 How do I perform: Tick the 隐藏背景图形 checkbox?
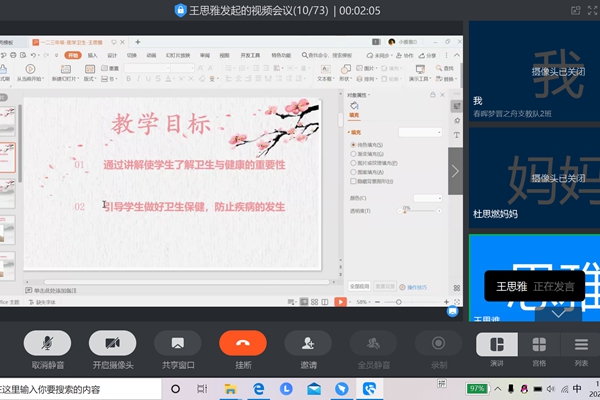(353, 180)
